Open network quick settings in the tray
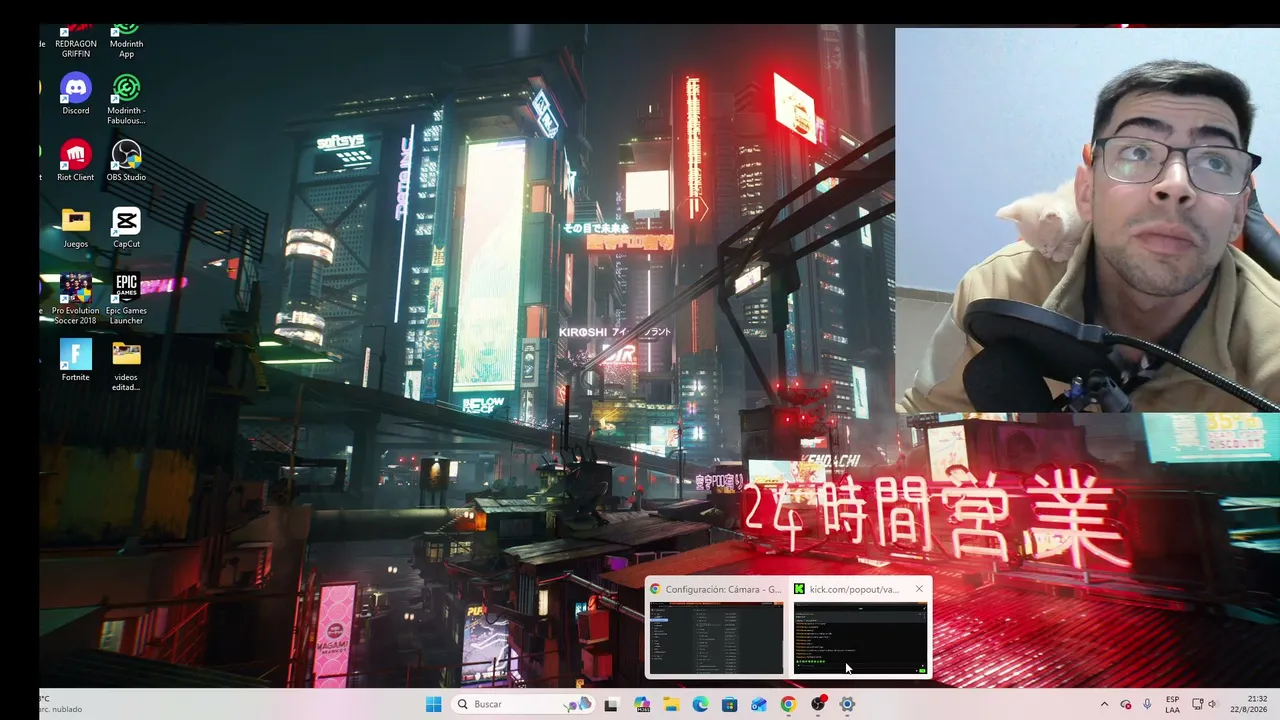This screenshot has width=1280, height=720. pos(1197,704)
